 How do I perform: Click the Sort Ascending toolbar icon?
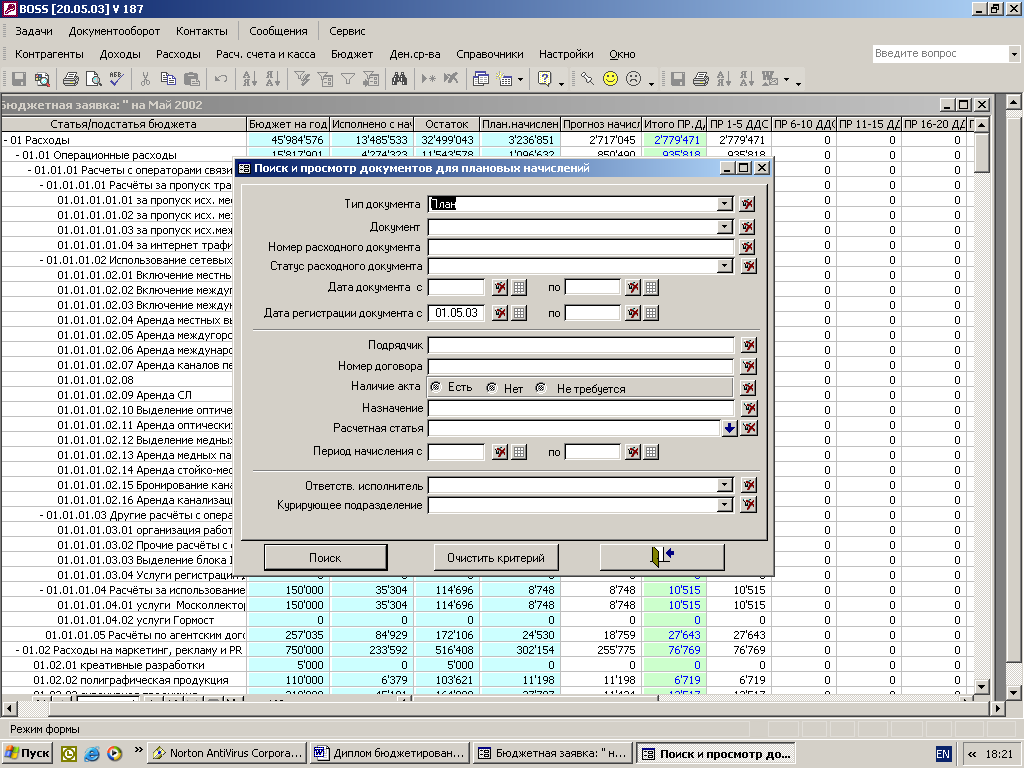point(249,79)
